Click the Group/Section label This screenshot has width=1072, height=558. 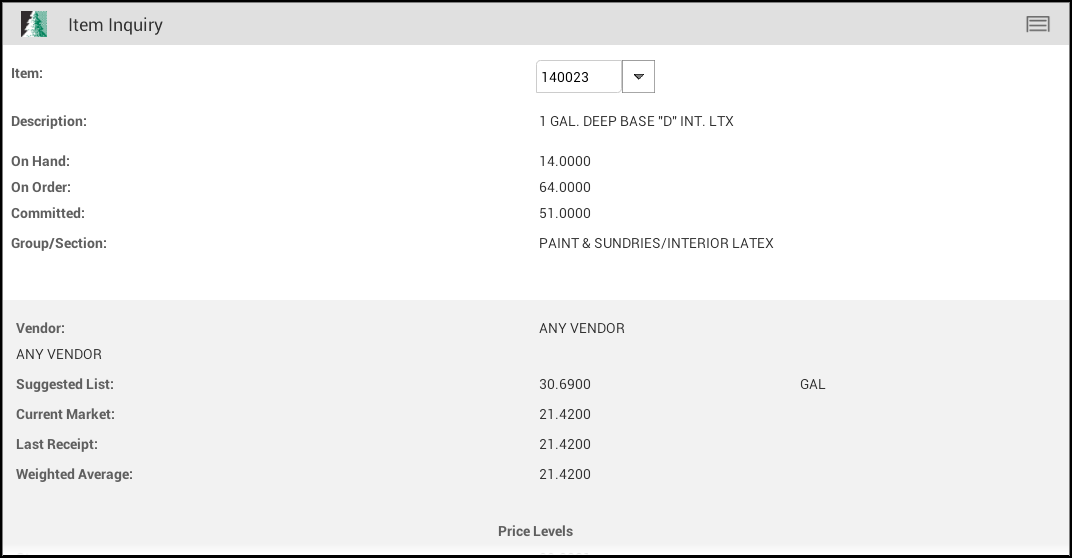59,243
